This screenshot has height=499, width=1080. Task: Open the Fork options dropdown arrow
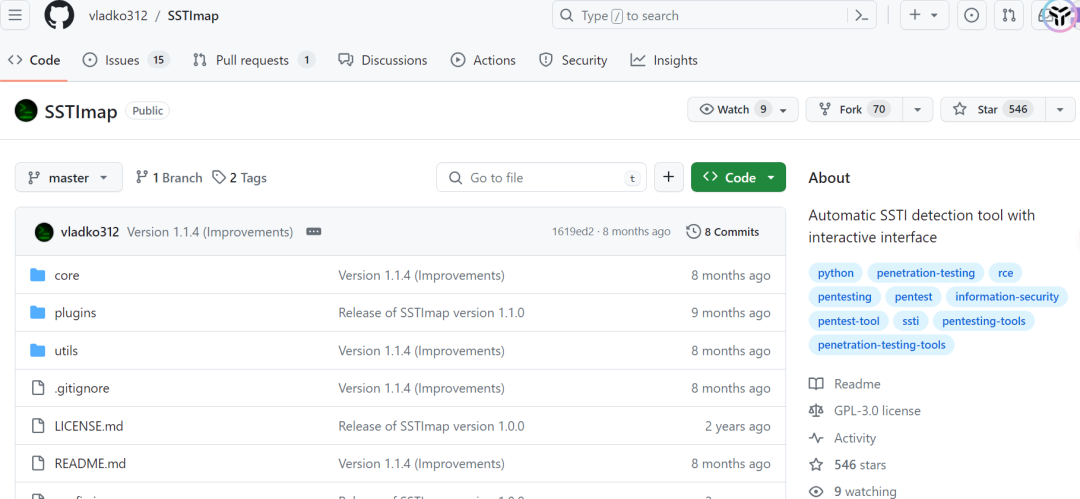[x=917, y=110]
